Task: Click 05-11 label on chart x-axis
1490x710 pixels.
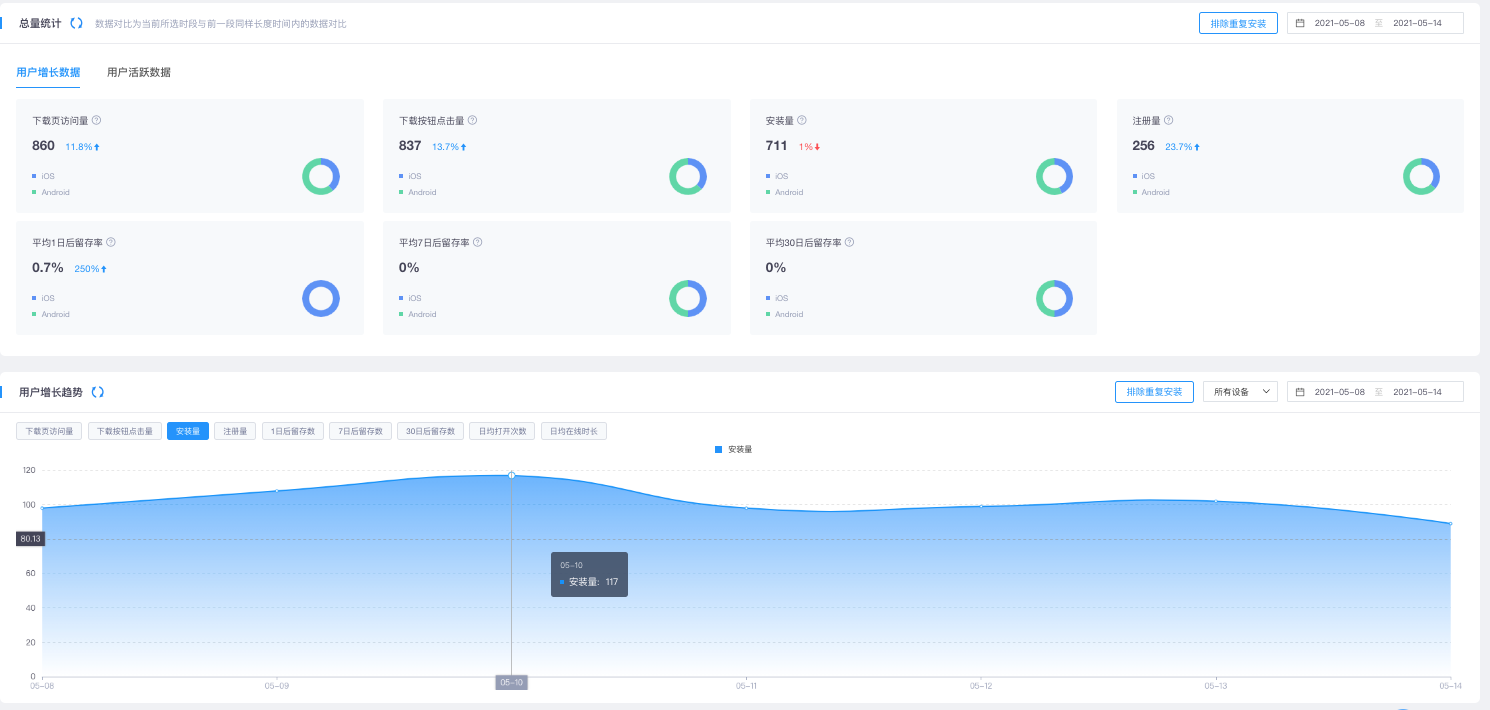Action: (x=746, y=686)
